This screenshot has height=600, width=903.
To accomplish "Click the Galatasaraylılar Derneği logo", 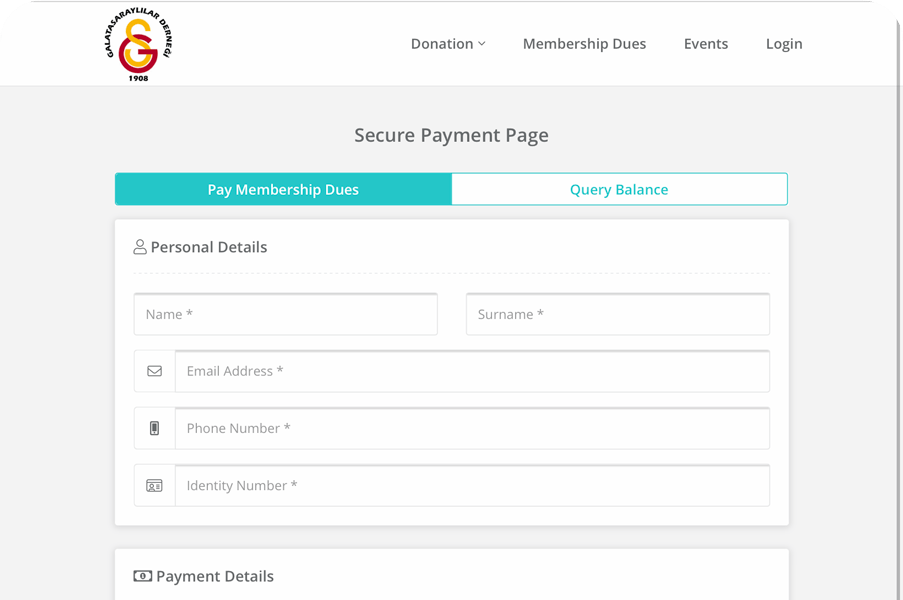I will point(138,44).
